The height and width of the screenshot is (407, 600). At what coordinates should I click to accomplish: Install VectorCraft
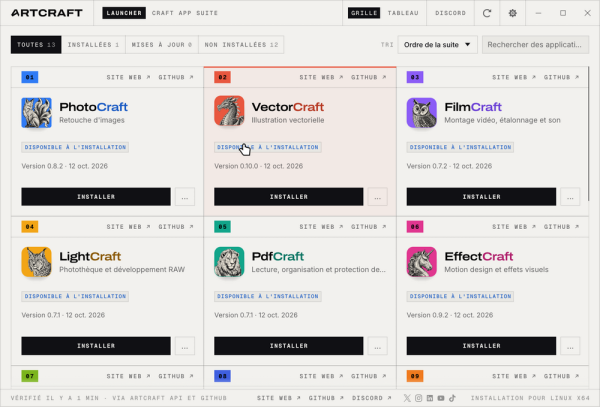[x=289, y=197]
